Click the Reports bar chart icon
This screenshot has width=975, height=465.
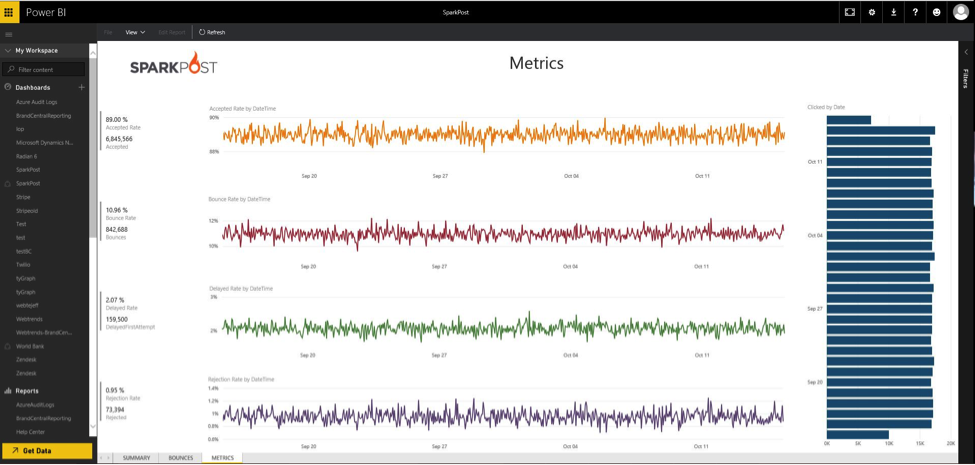[x=8, y=391]
